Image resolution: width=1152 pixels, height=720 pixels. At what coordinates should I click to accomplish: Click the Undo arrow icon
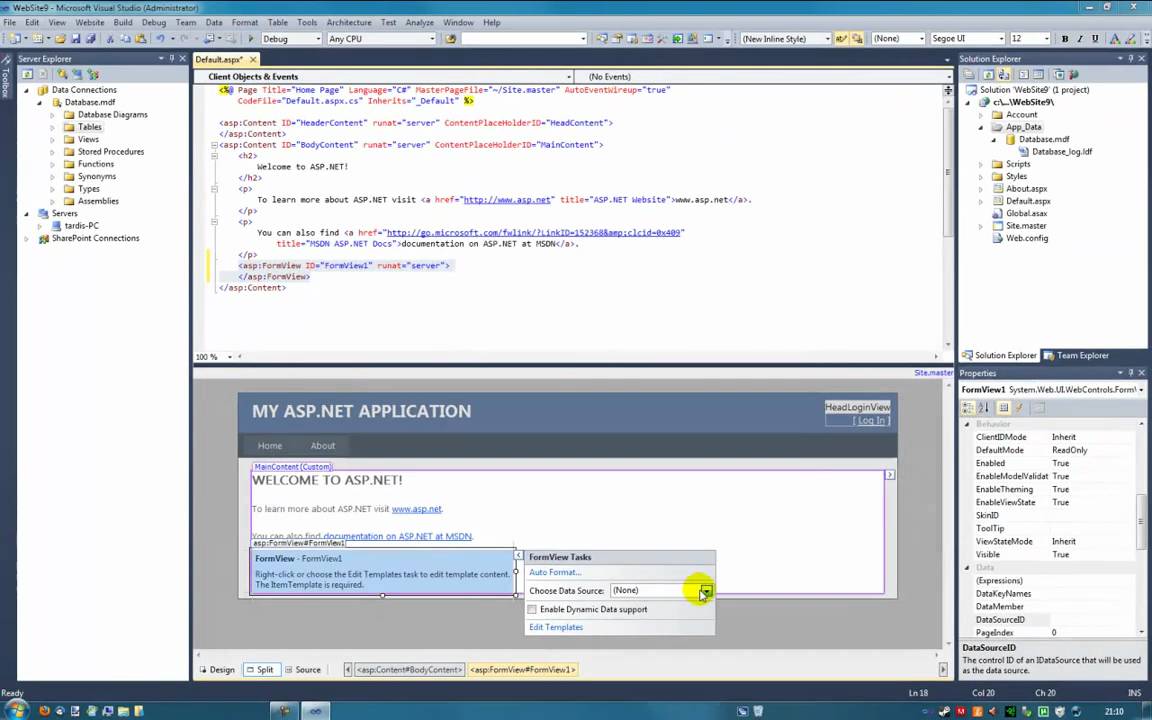pyautogui.click(x=160, y=39)
